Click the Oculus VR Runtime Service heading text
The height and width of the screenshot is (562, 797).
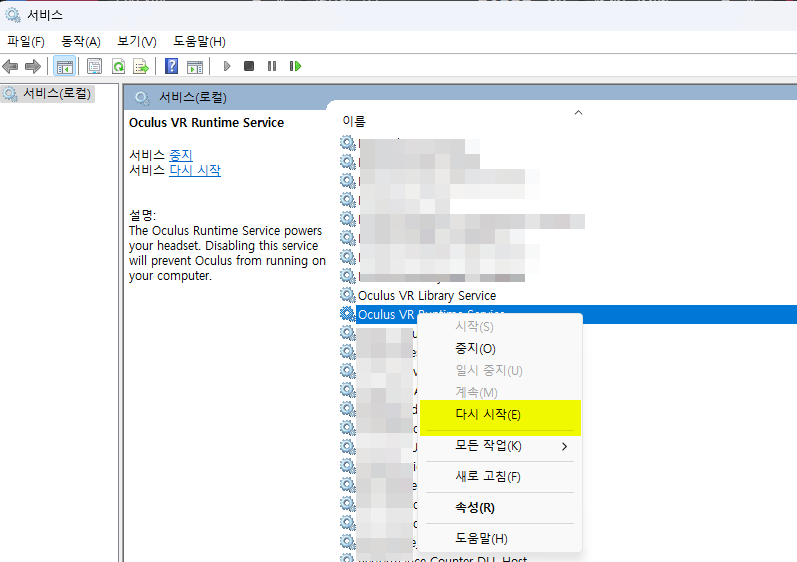tap(206, 122)
